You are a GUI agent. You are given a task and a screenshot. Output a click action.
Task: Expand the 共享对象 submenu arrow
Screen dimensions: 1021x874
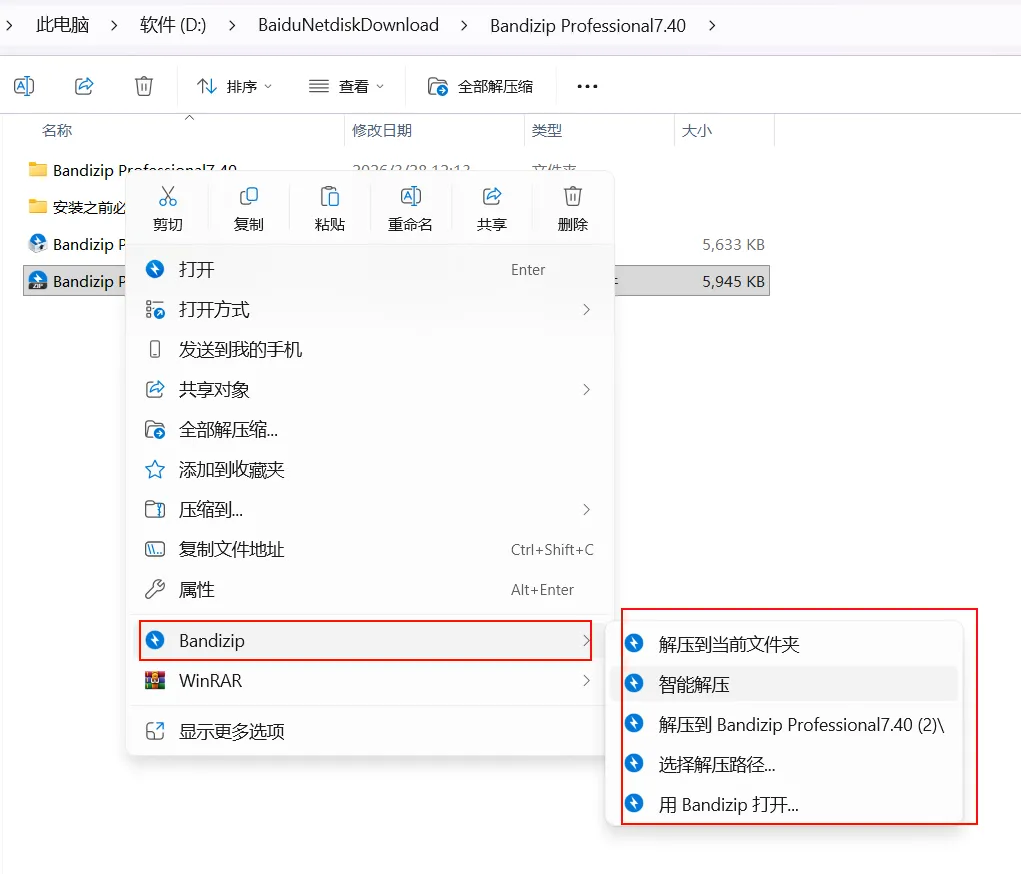(x=586, y=389)
